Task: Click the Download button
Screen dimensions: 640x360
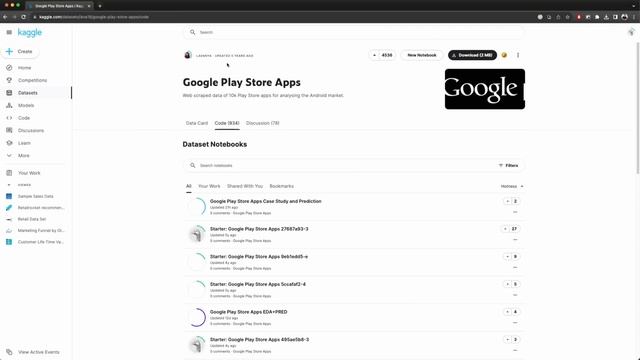Action: pos(472,55)
